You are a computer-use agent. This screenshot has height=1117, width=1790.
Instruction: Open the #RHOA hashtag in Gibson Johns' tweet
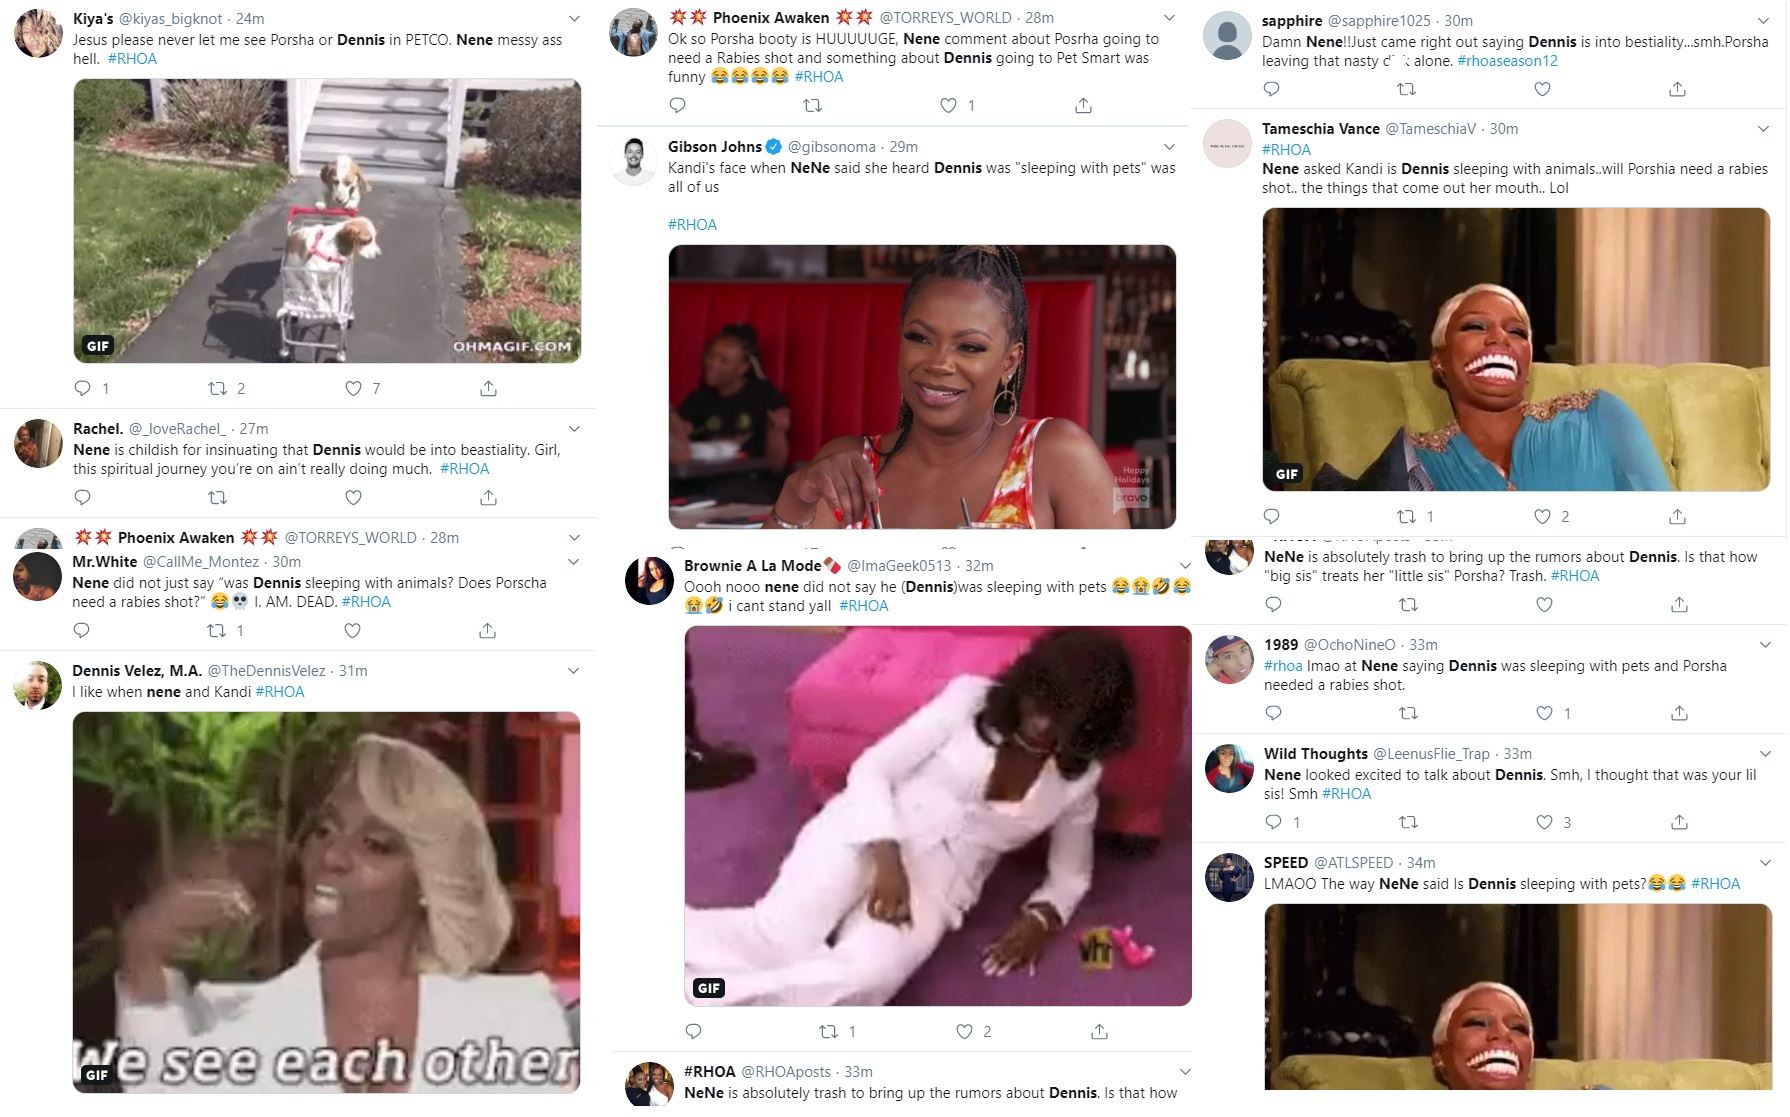click(x=692, y=225)
